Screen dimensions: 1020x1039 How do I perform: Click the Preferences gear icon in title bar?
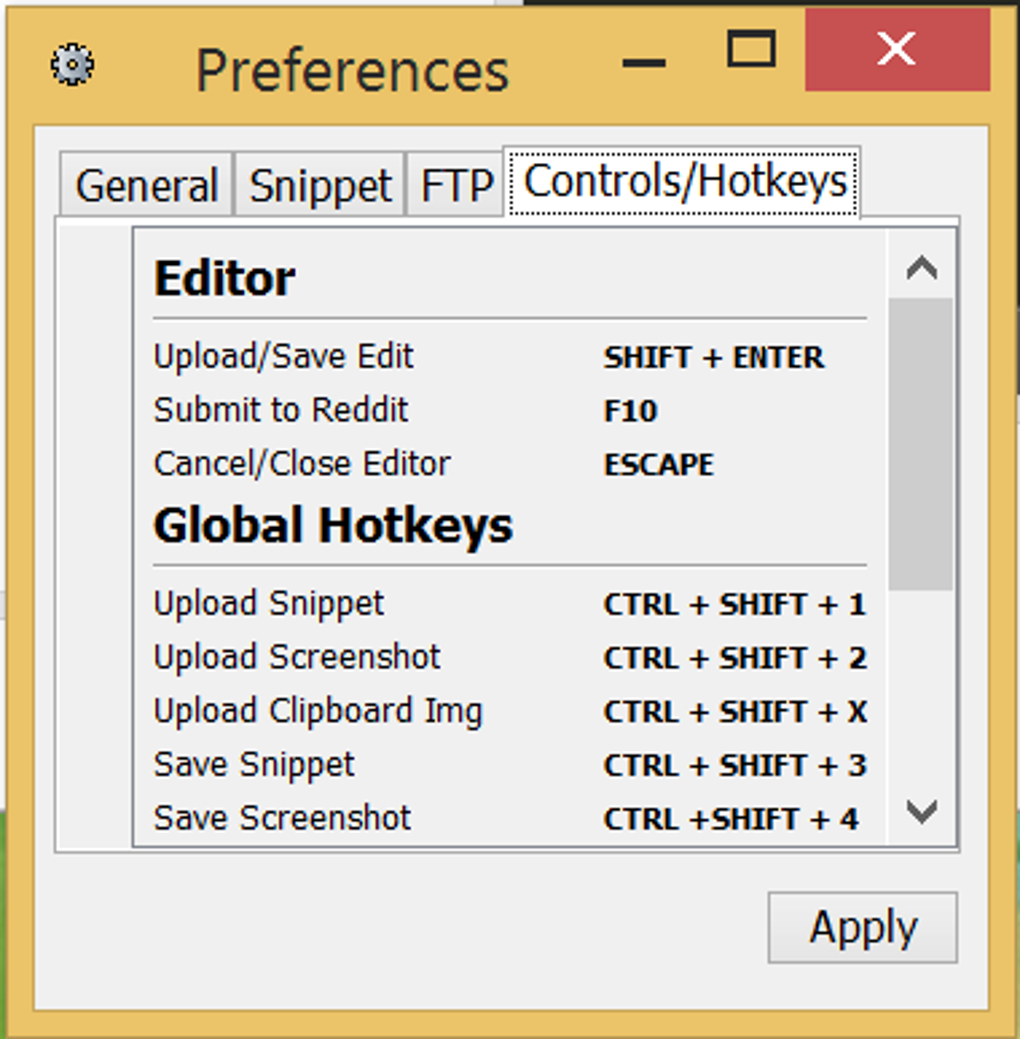click(x=72, y=66)
